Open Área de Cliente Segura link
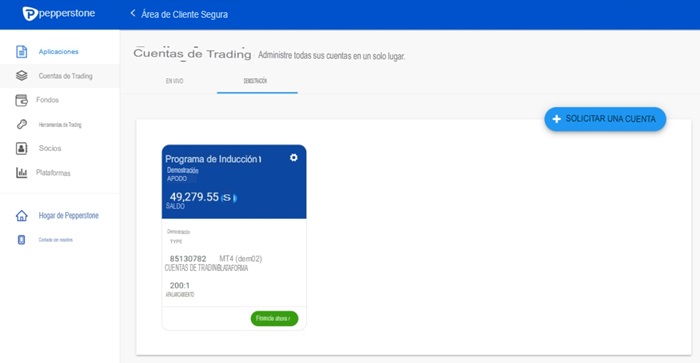Viewport: 700px width, 363px height. [x=184, y=14]
